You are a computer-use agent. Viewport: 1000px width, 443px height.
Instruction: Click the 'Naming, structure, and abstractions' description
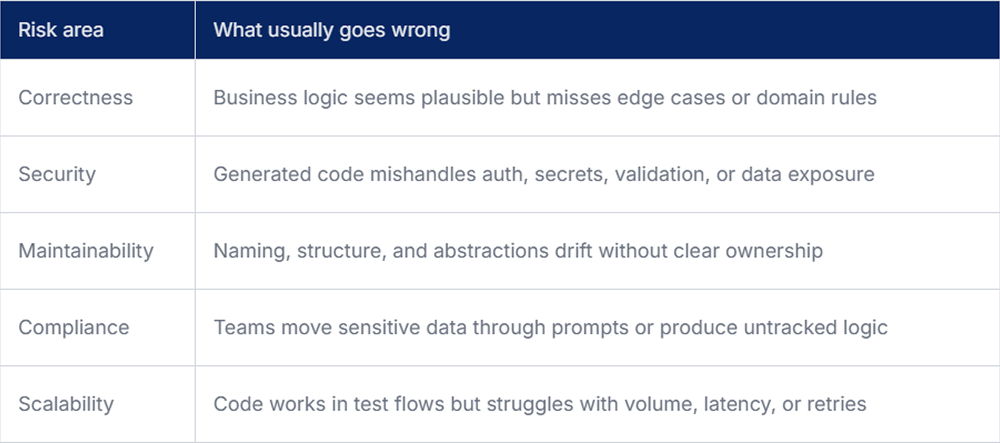pos(518,251)
